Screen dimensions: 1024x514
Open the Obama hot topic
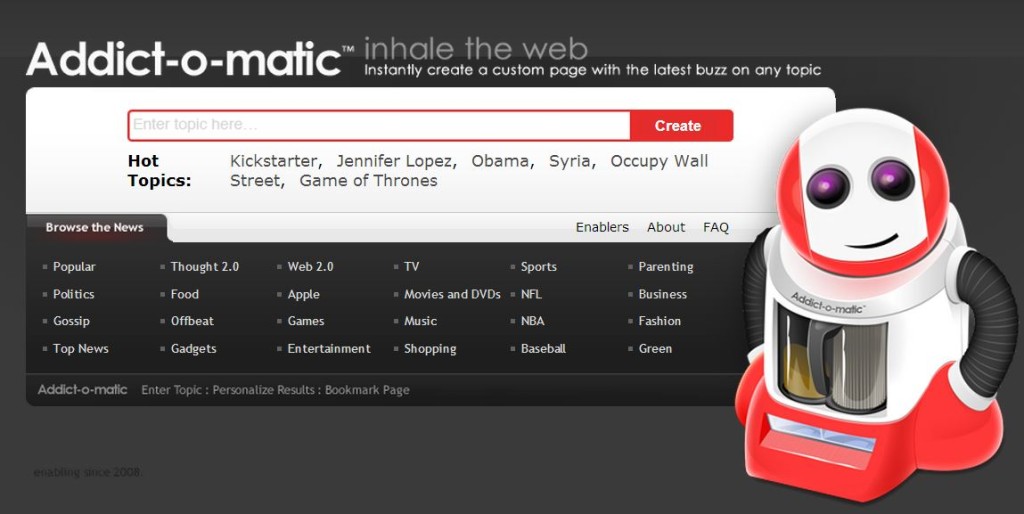tap(500, 161)
